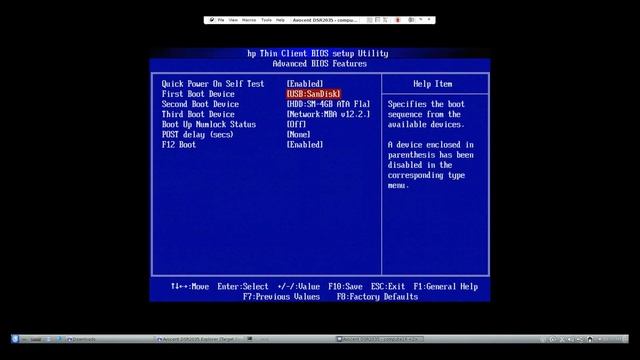640x360 pixels.
Task: Open the Macros menu in viewer toolbar
Action: [249, 20]
